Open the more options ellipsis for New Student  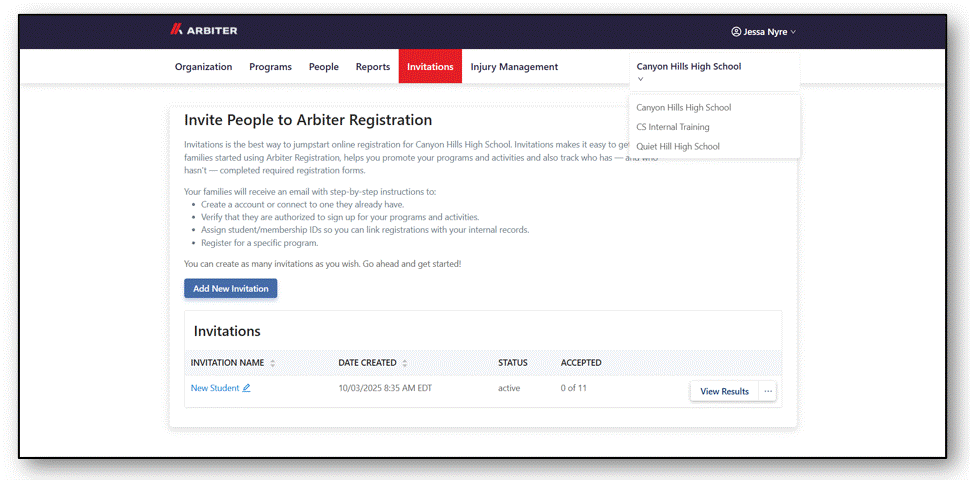click(768, 391)
